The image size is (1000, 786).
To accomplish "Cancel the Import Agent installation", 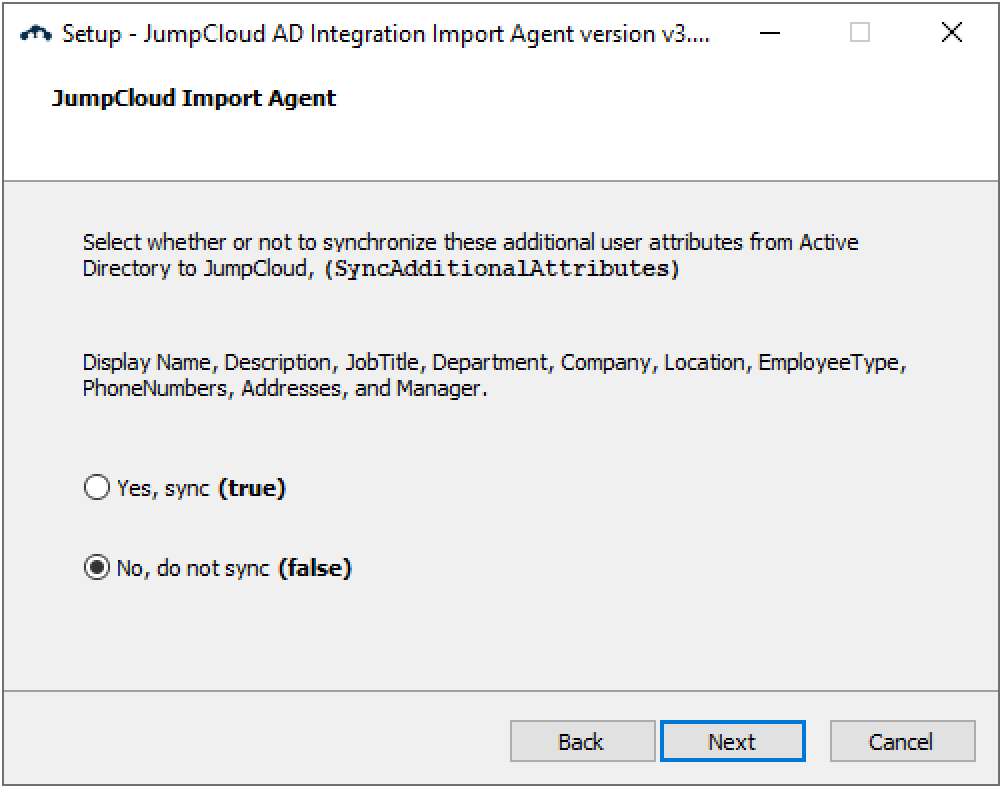I will (901, 741).
